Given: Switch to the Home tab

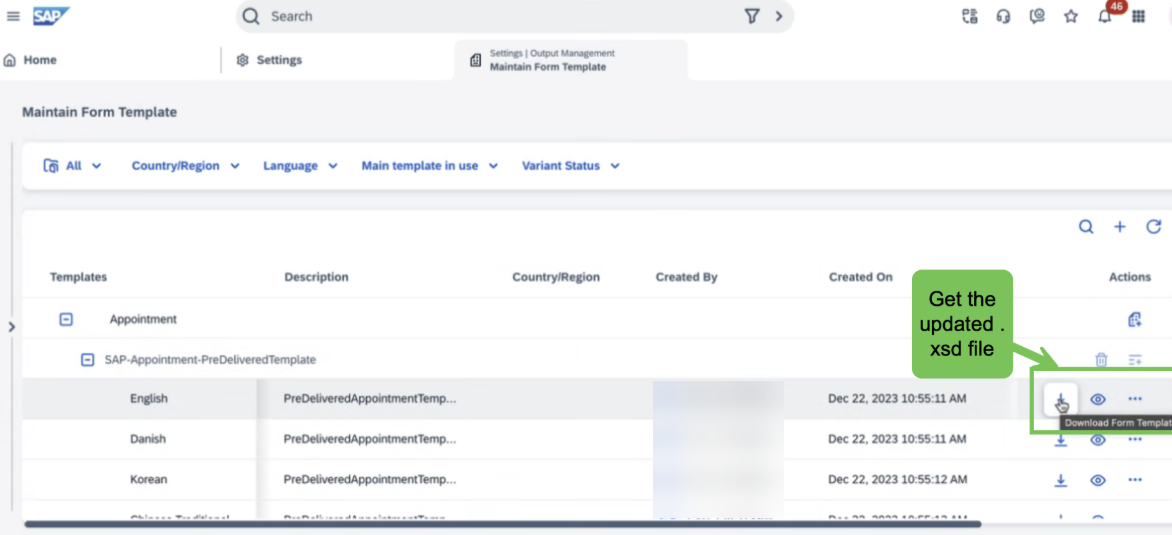Looking at the screenshot, I should pyautogui.click(x=31, y=60).
